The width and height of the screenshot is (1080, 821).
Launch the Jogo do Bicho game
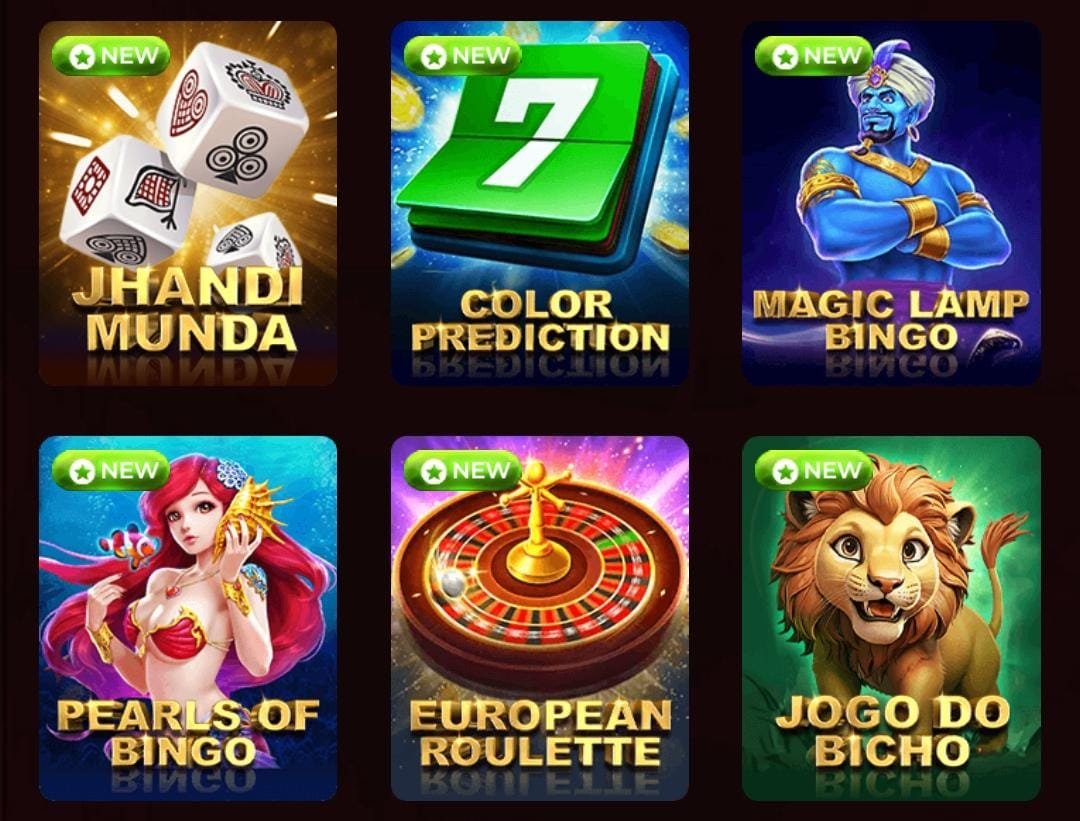tap(891, 618)
